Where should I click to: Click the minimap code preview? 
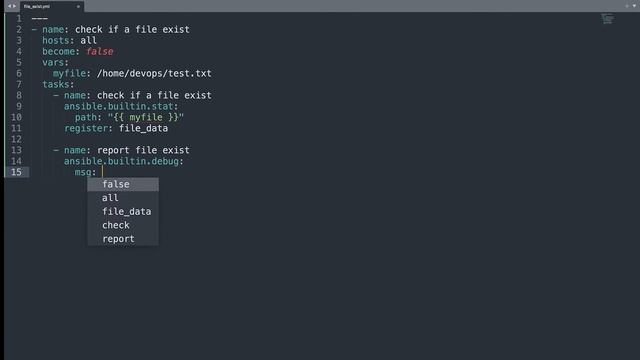pos(607,19)
